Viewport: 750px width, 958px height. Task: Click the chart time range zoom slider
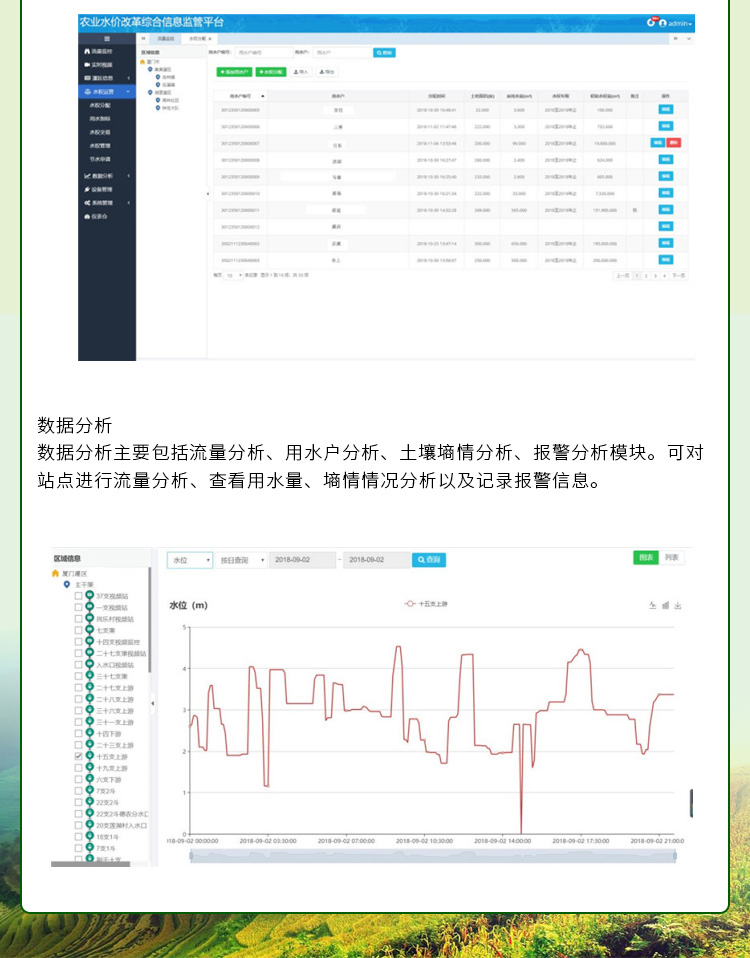pyautogui.click(x=420, y=856)
